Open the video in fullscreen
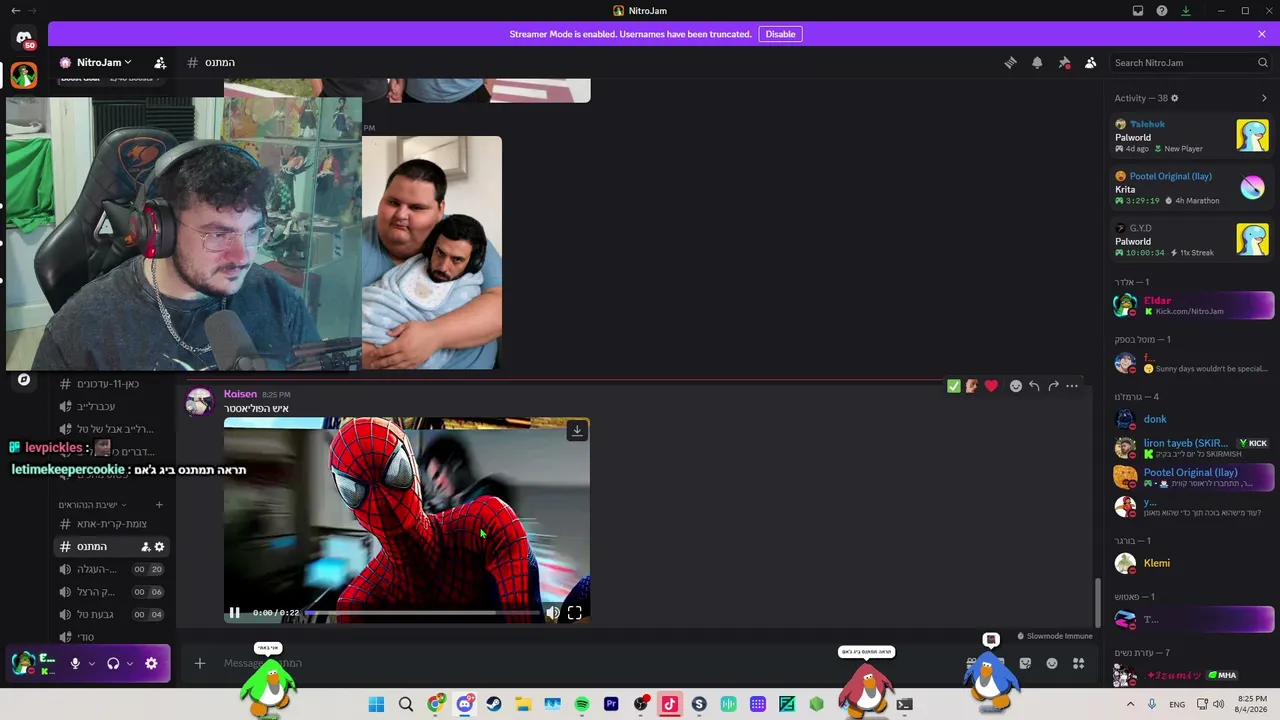The width and height of the screenshot is (1280, 720). pos(575,613)
